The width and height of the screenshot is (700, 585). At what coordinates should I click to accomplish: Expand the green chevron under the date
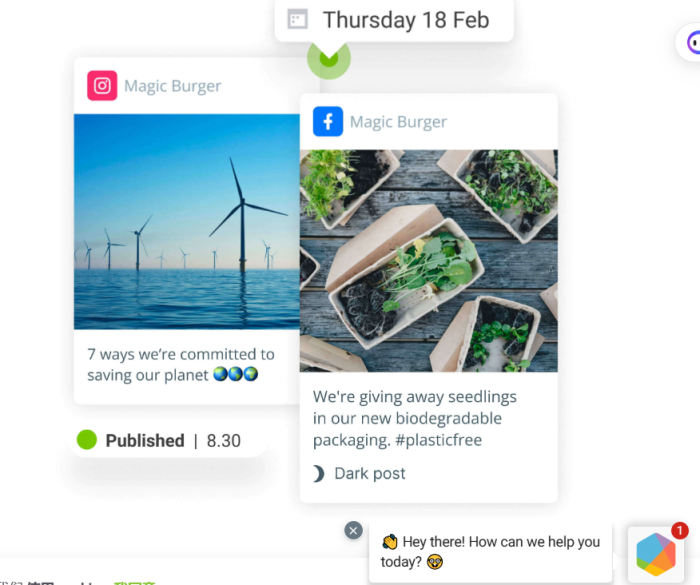pos(329,58)
